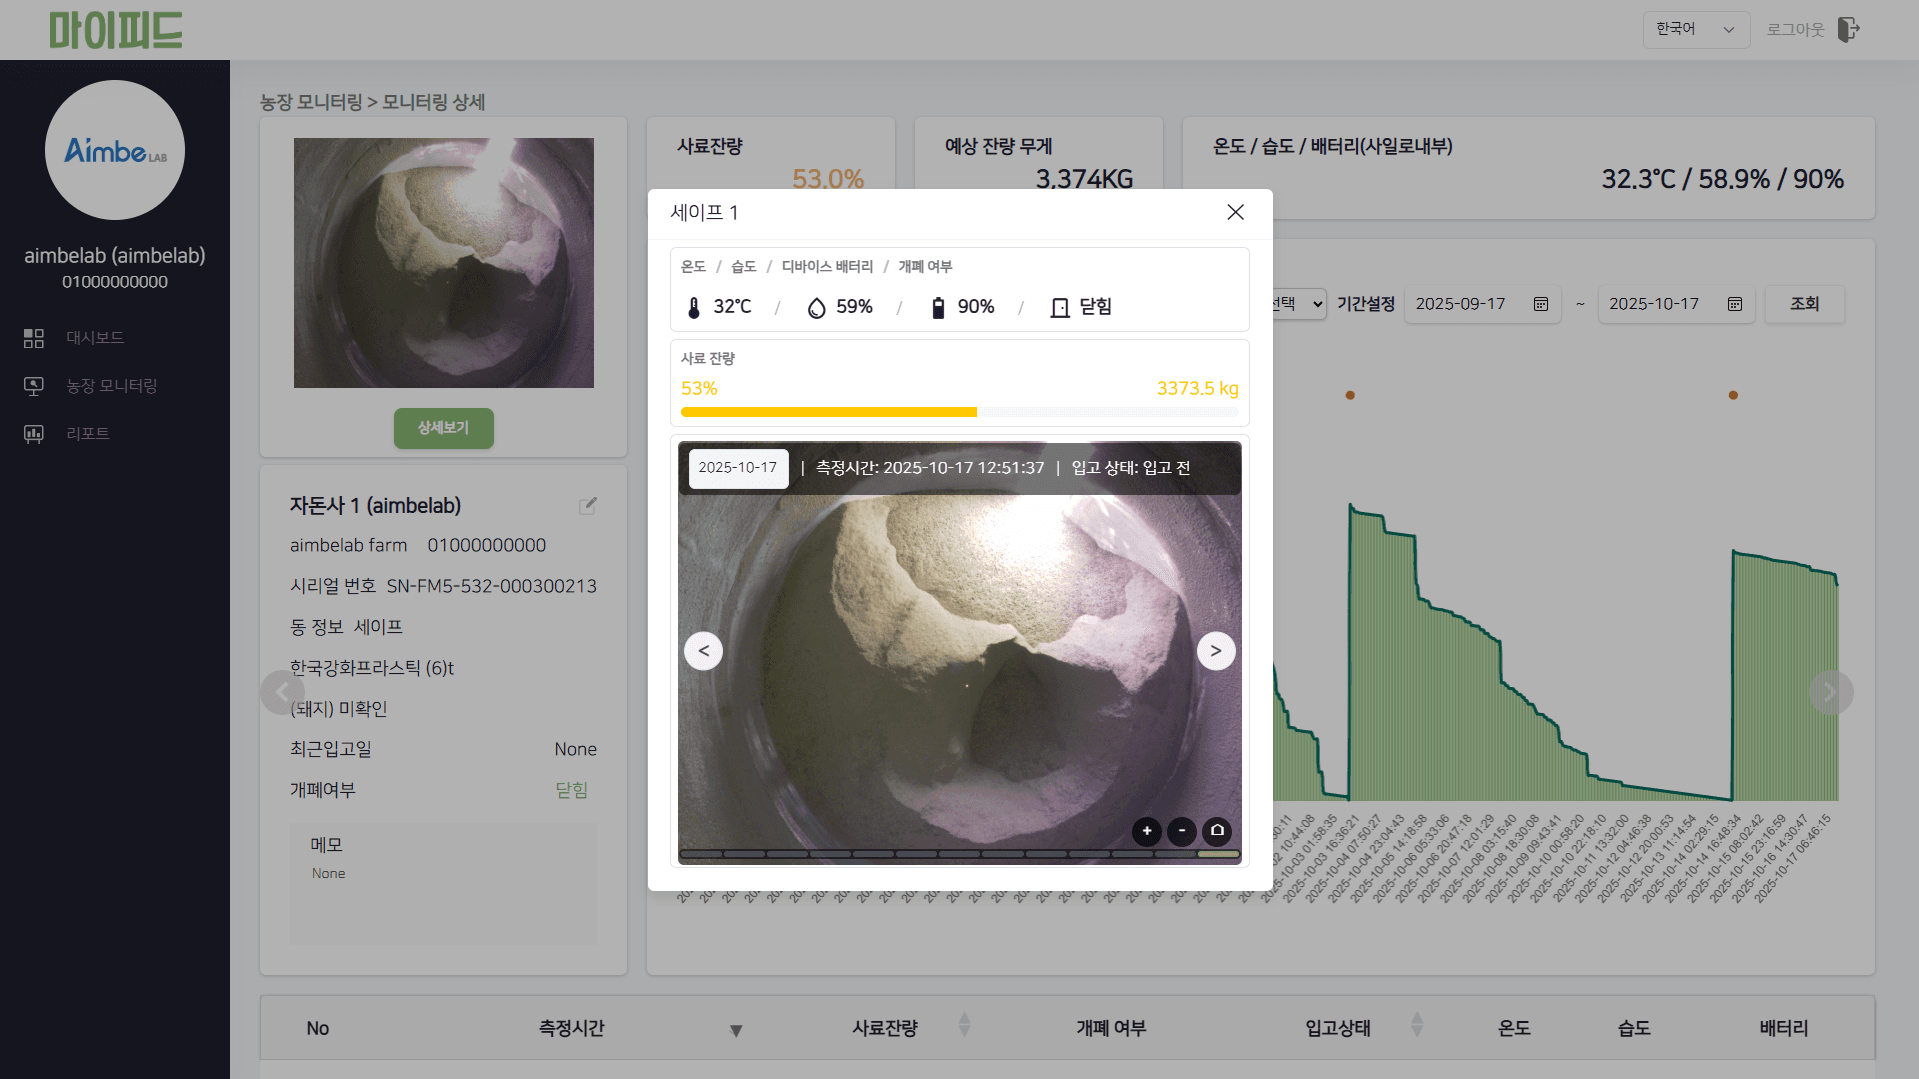Open the 한국어 language dropdown

pyautogui.click(x=1695, y=30)
